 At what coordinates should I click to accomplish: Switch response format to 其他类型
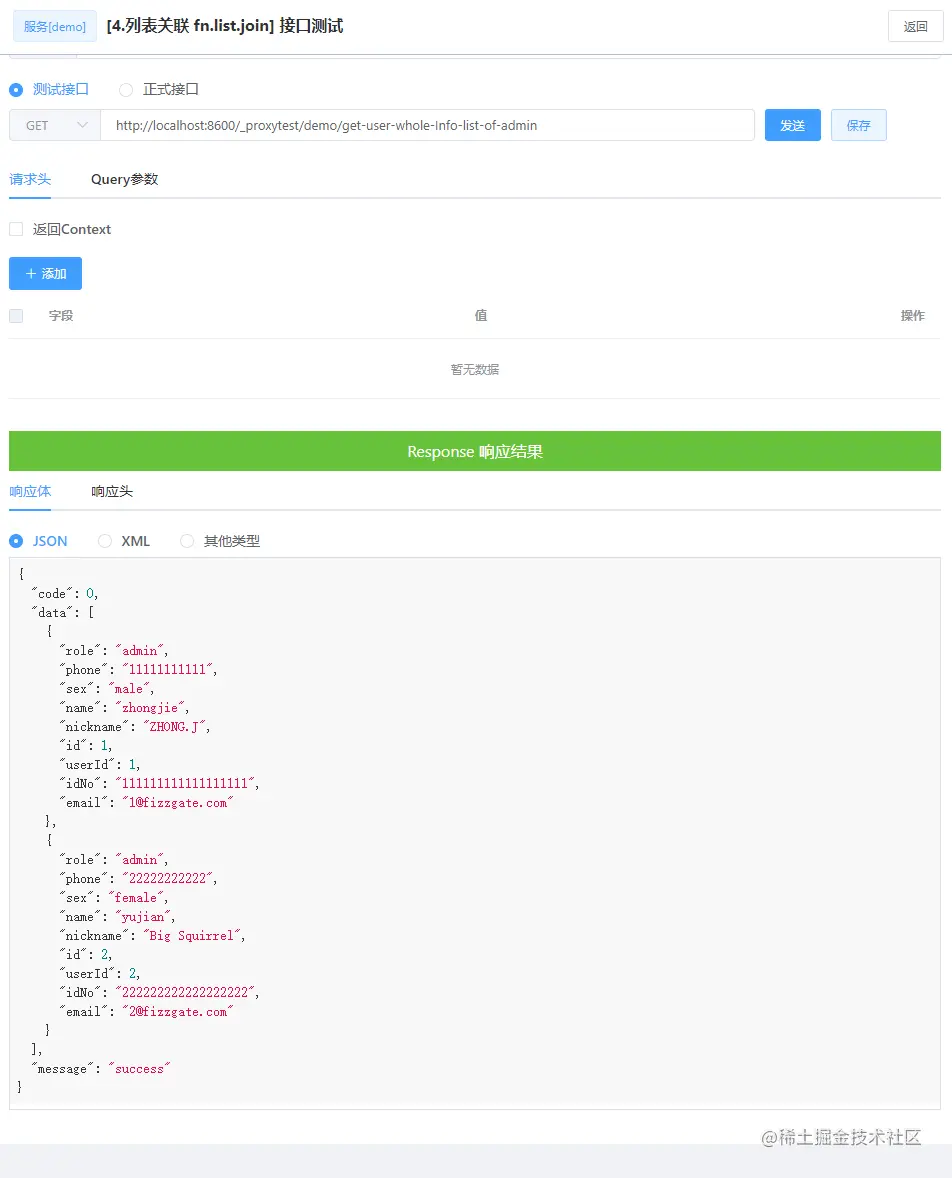(187, 540)
